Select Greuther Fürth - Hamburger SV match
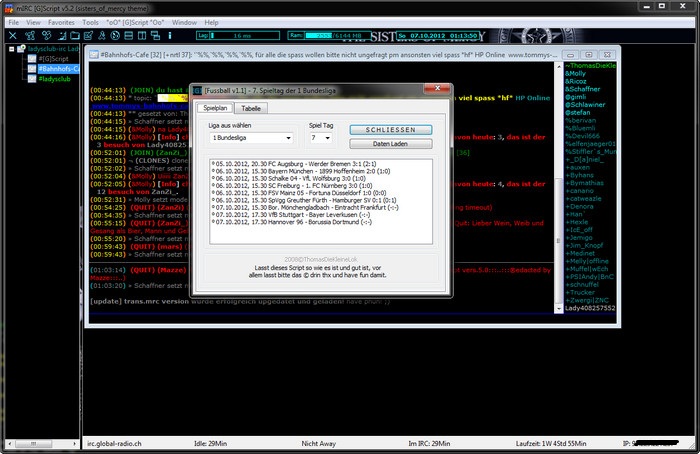 304,200
